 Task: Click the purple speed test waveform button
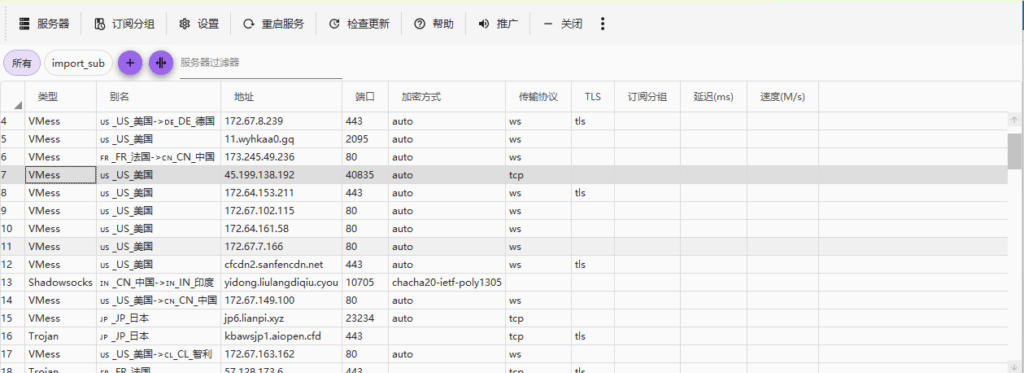(x=161, y=63)
